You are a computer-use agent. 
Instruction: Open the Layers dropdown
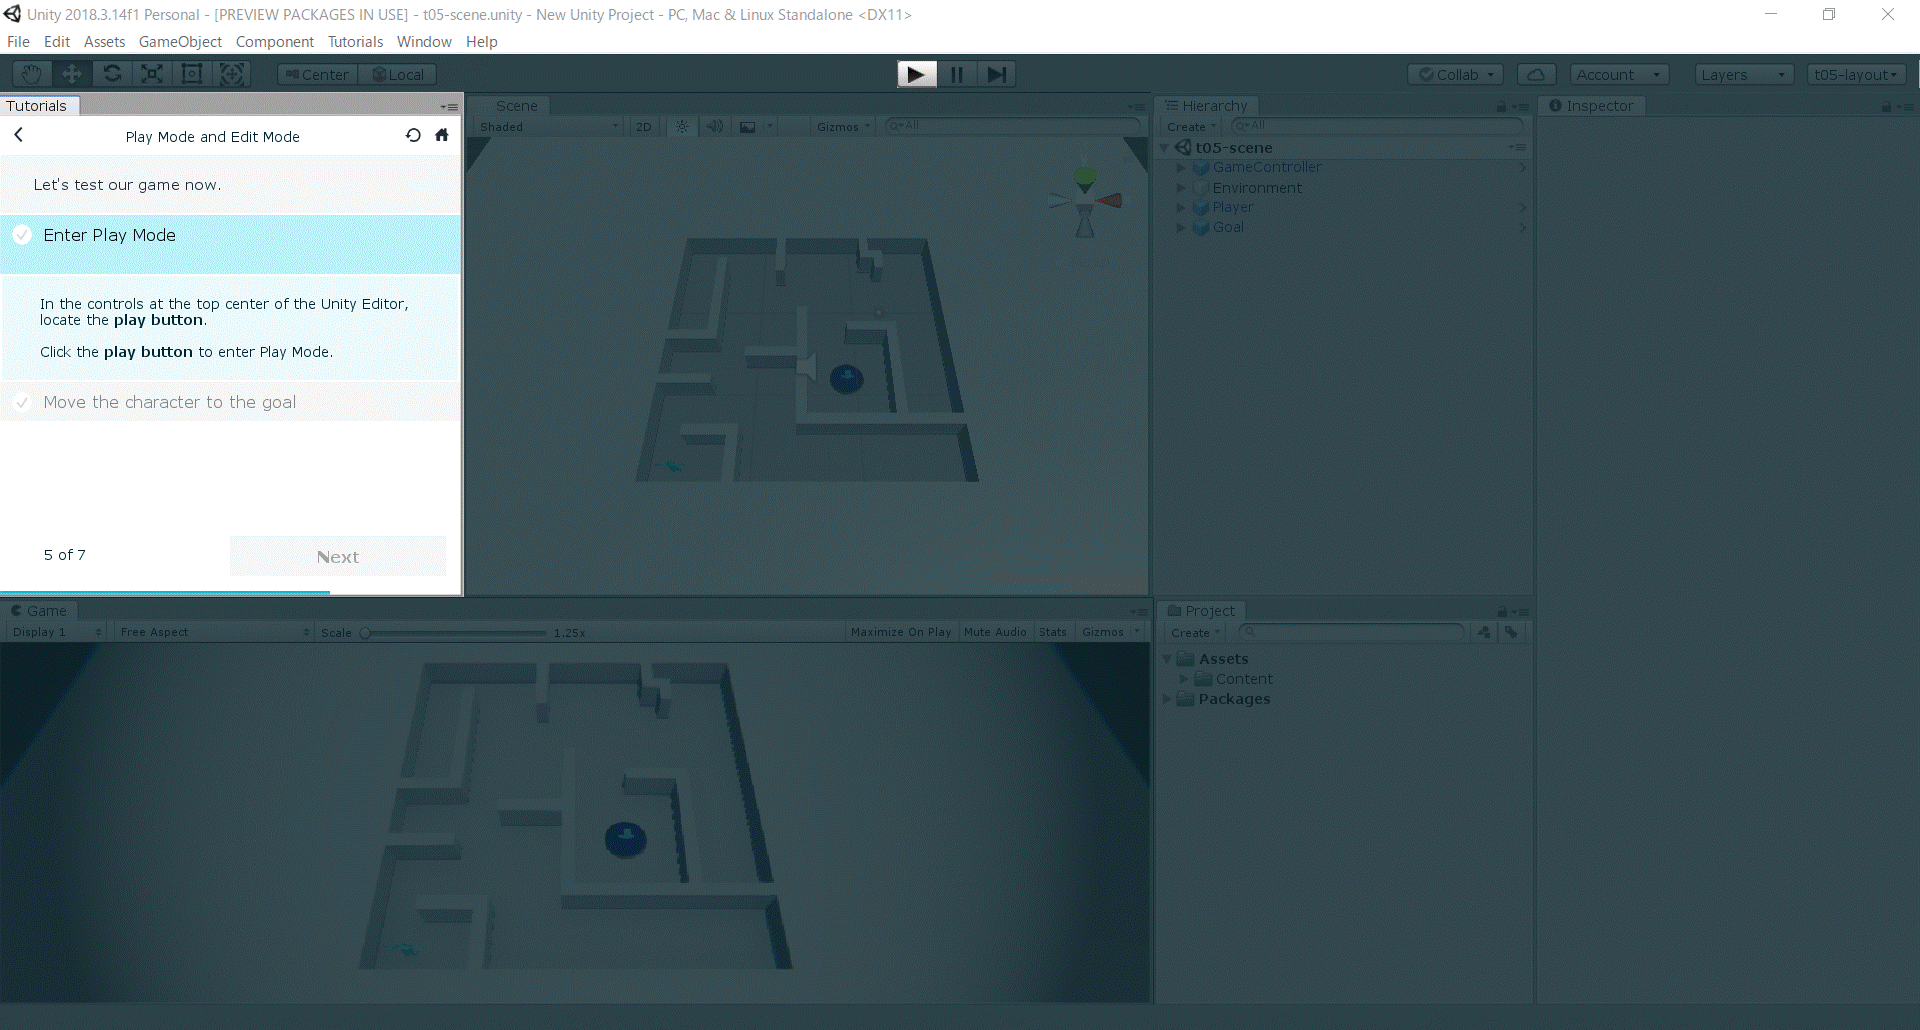click(1744, 74)
